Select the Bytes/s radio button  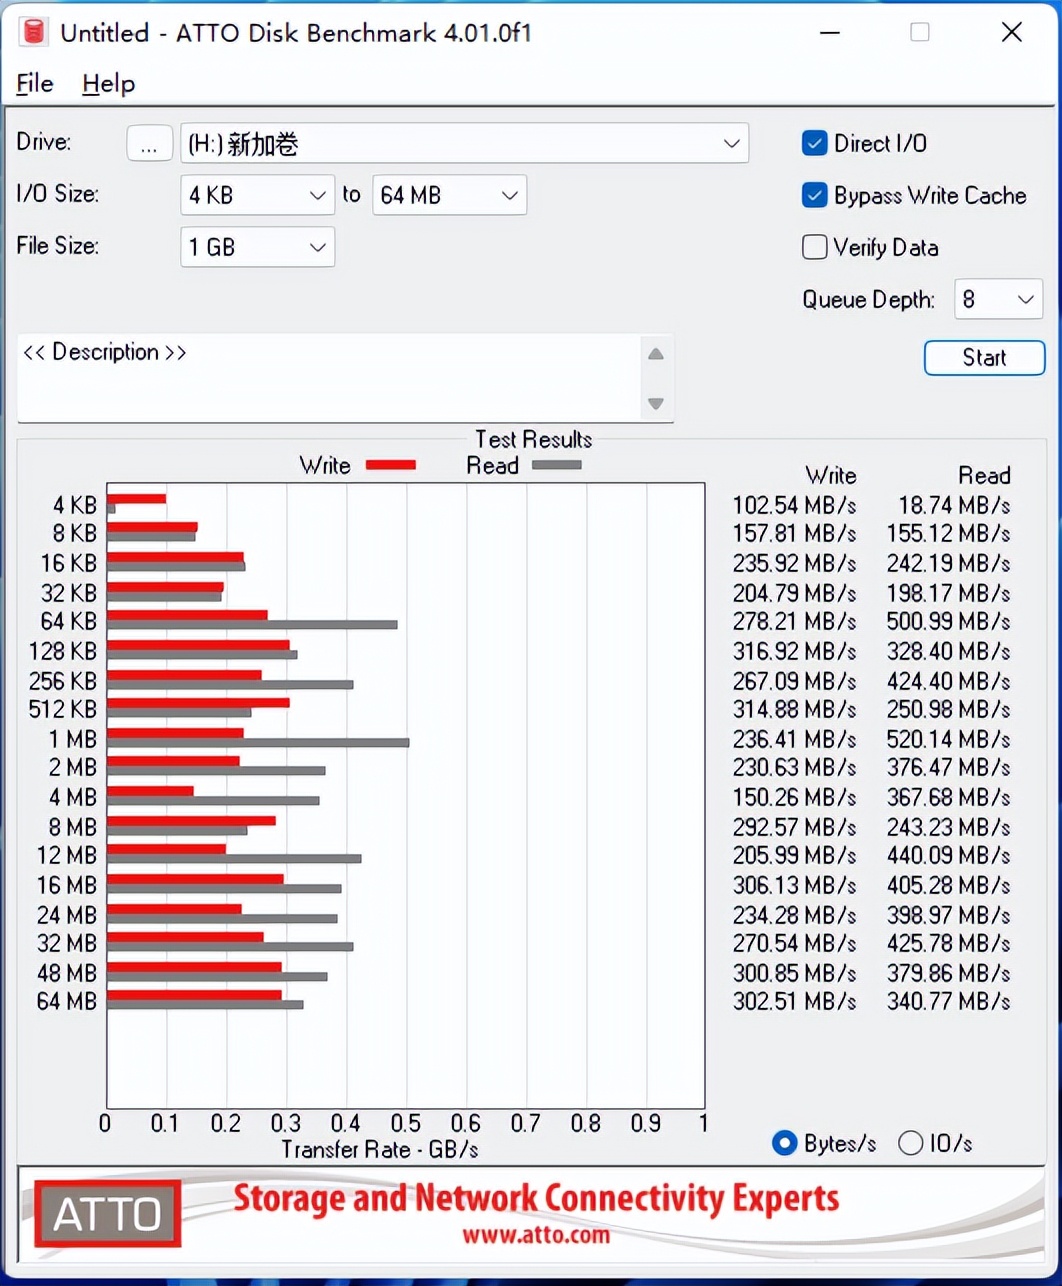[785, 1143]
